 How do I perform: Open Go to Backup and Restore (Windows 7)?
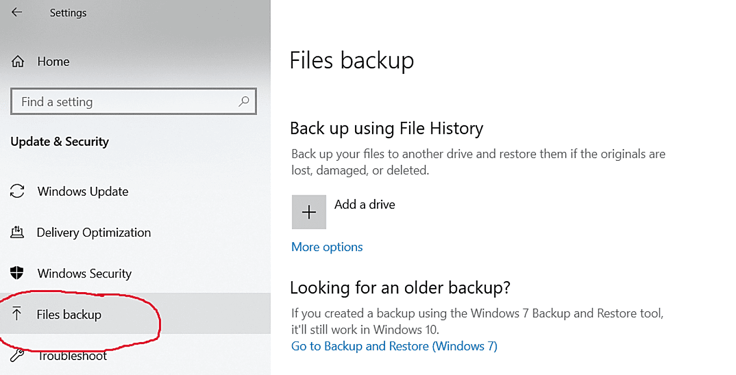pyautogui.click(x=394, y=346)
